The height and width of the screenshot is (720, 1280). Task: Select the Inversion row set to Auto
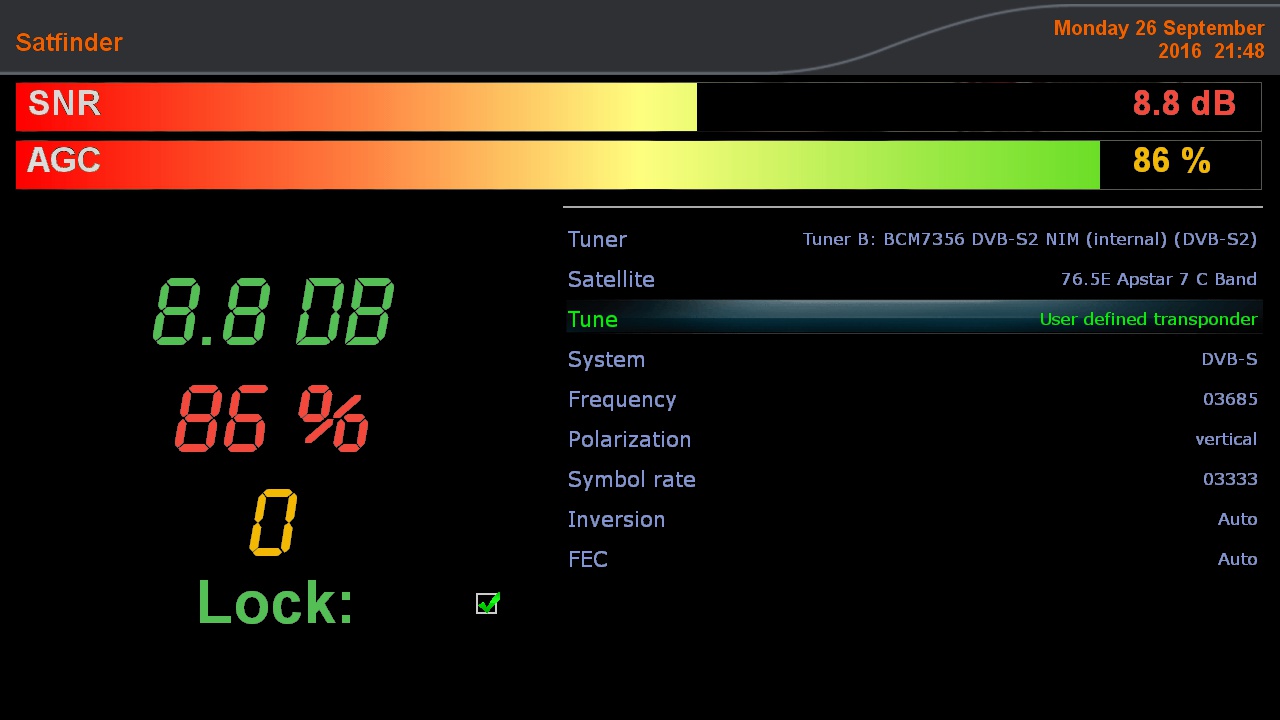pos(912,519)
